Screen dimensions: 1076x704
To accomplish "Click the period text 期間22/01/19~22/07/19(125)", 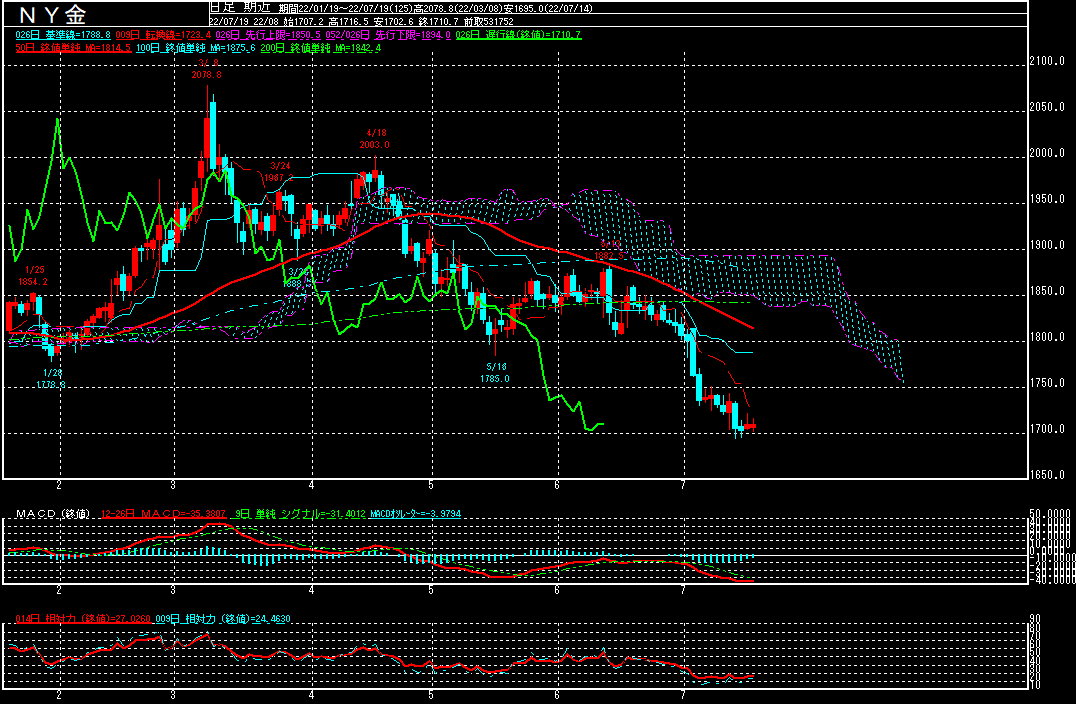I will pos(347,8).
